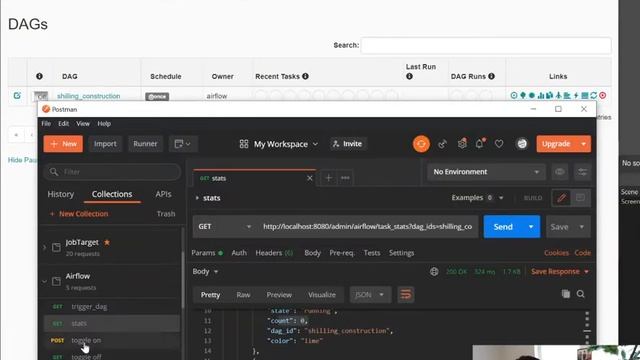Image resolution: width=640 pixels, height=360 pixels.
Task: Open Postman settings gear icon
Action: tap(462, 144)
